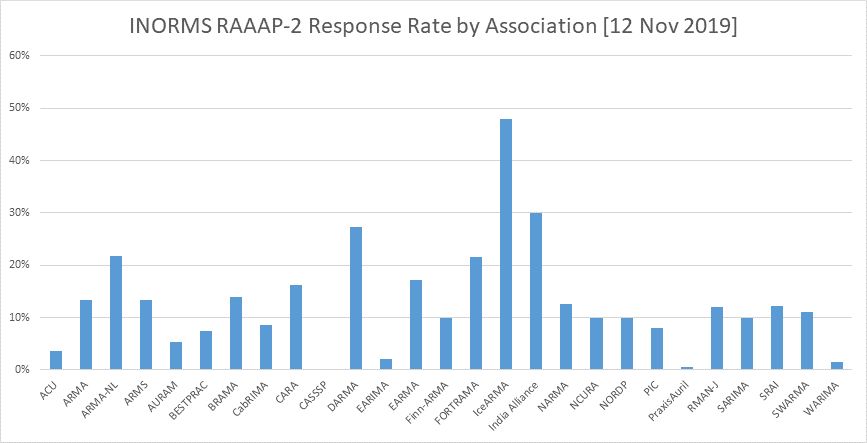Viewport: 867px width, 443px height.
Task: Select the BRAMA bar
Action: point(236,333)
